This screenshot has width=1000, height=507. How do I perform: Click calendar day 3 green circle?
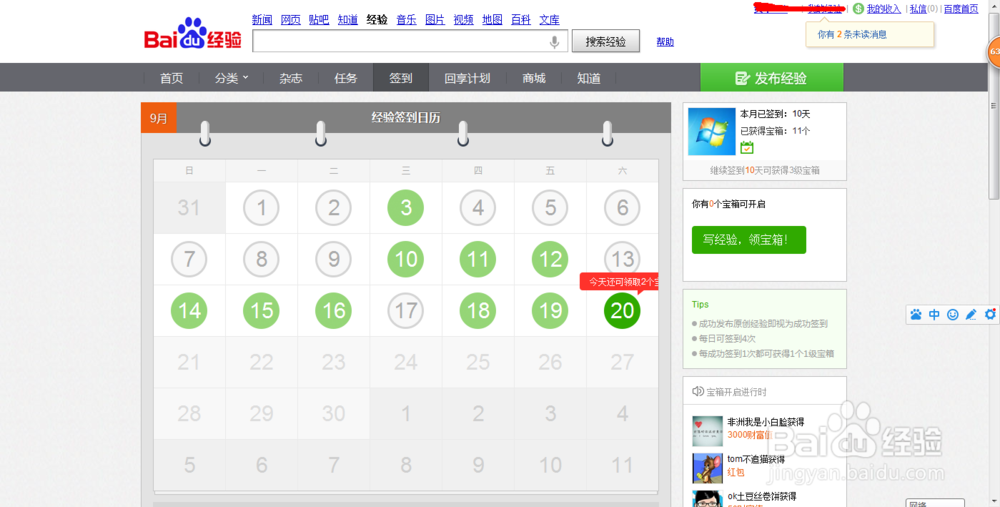point(406,207)
